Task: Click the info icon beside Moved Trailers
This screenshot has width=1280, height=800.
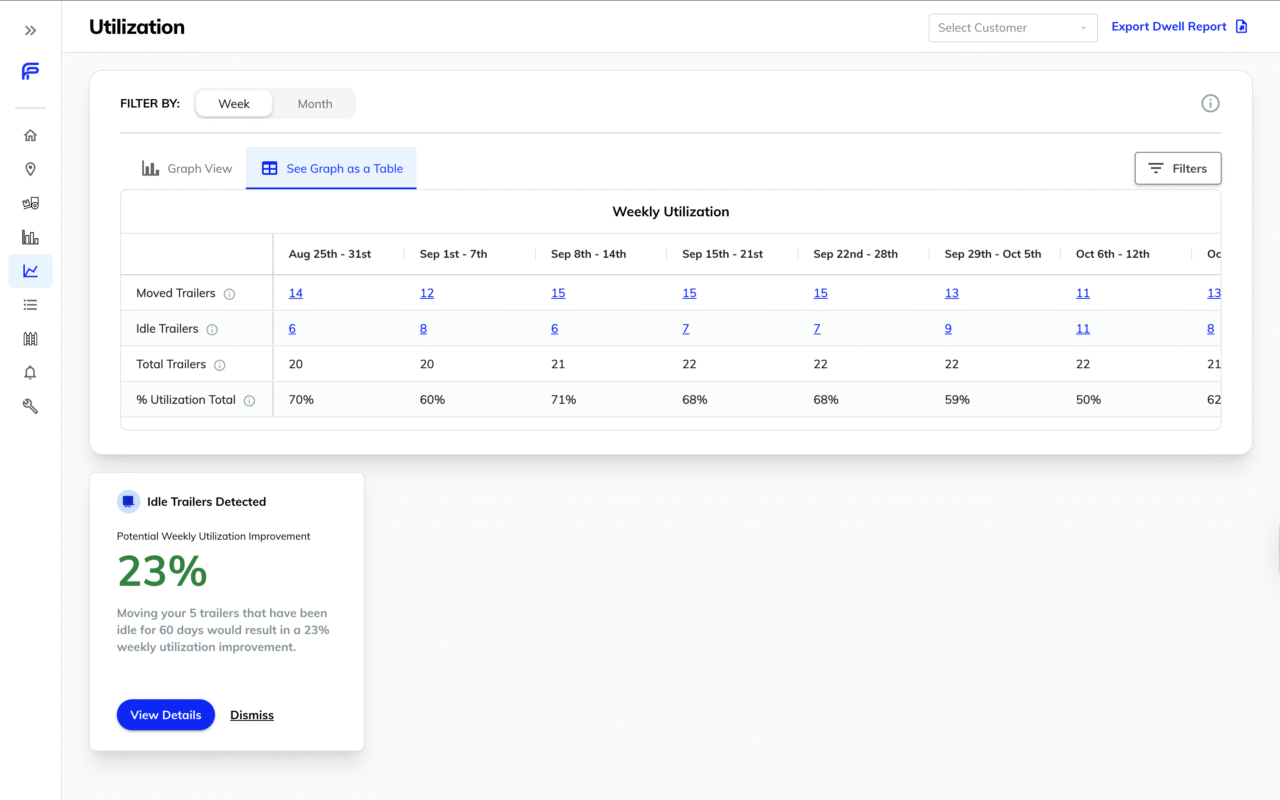Action: [229, 294]
